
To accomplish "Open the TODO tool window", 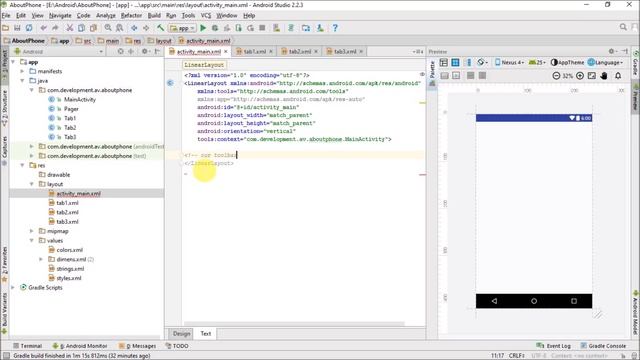I will [177, 346].
